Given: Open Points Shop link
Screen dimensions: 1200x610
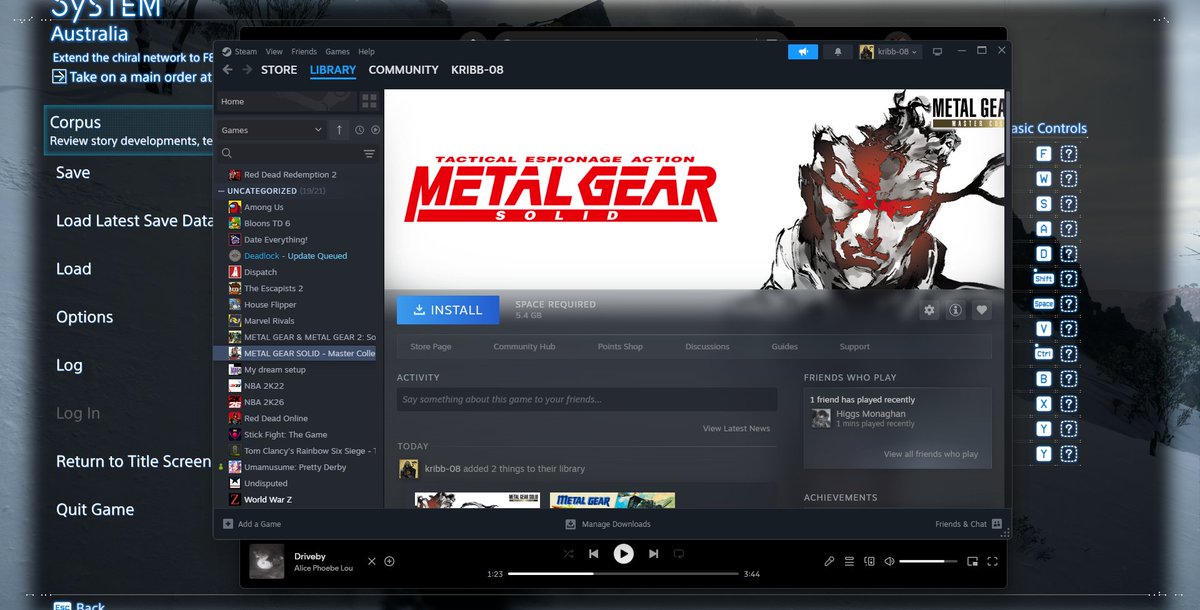Looking at the screenshot, I should pyautogui.click(x=620, y=347).
